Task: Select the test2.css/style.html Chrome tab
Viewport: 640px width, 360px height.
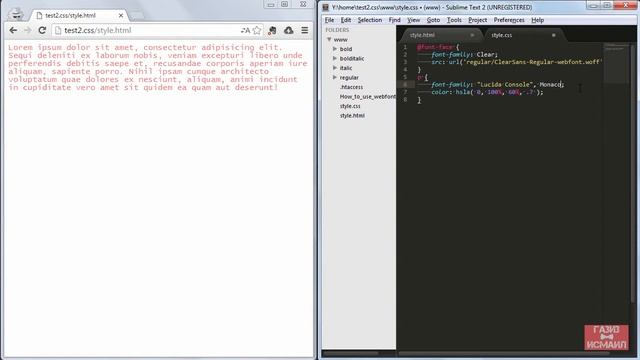Action: coord(79,16)
